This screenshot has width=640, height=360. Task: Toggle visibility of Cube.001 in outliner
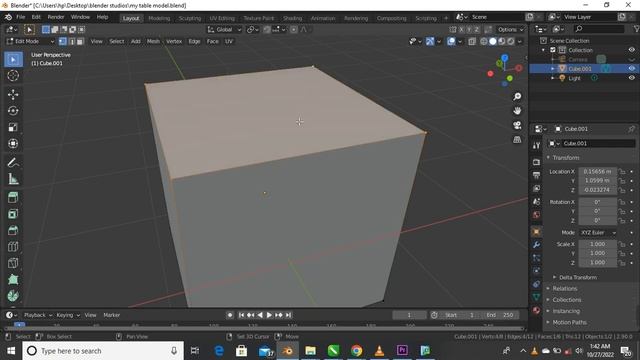631,69
